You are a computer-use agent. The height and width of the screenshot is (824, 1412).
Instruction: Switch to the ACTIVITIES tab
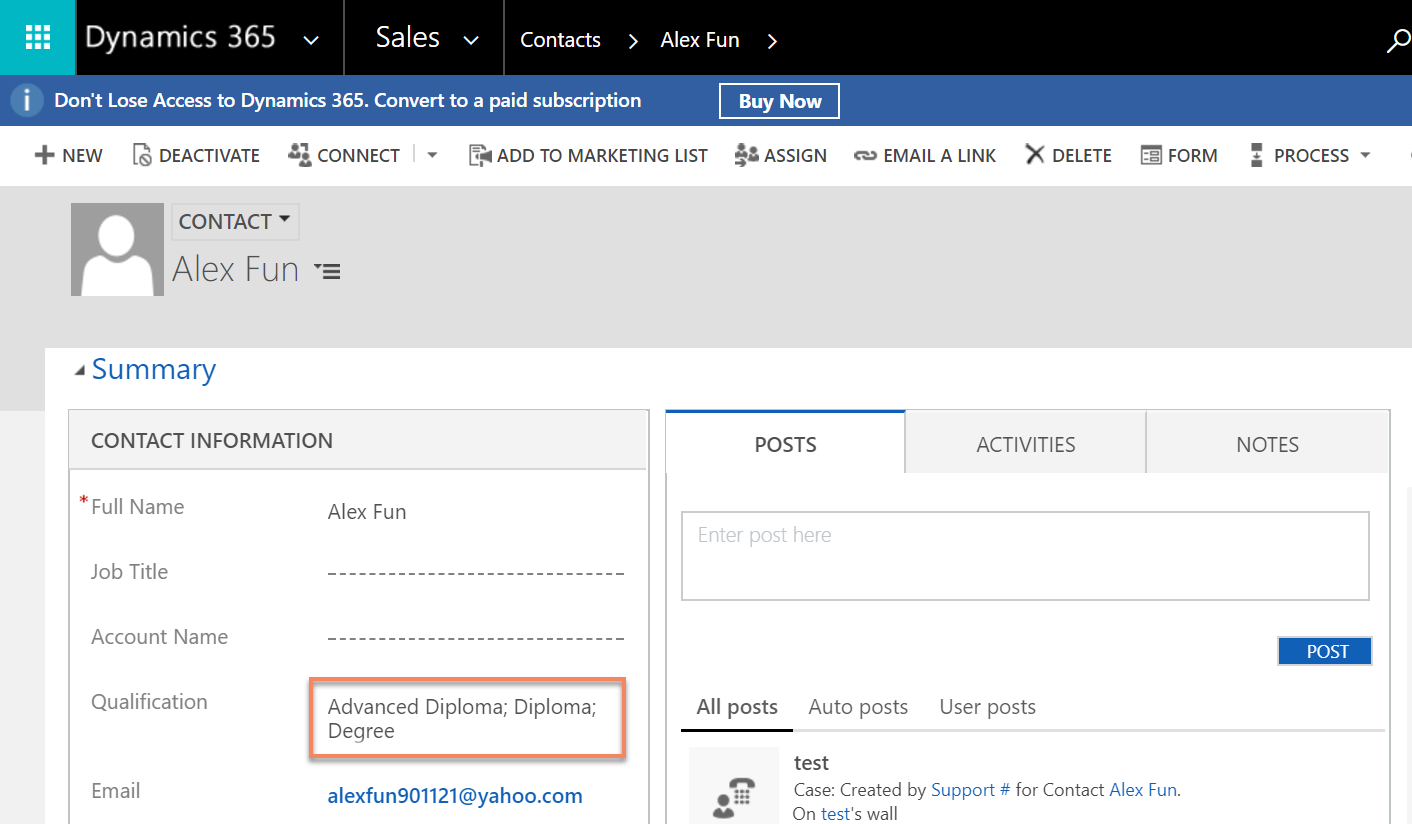pos(1025,443)
